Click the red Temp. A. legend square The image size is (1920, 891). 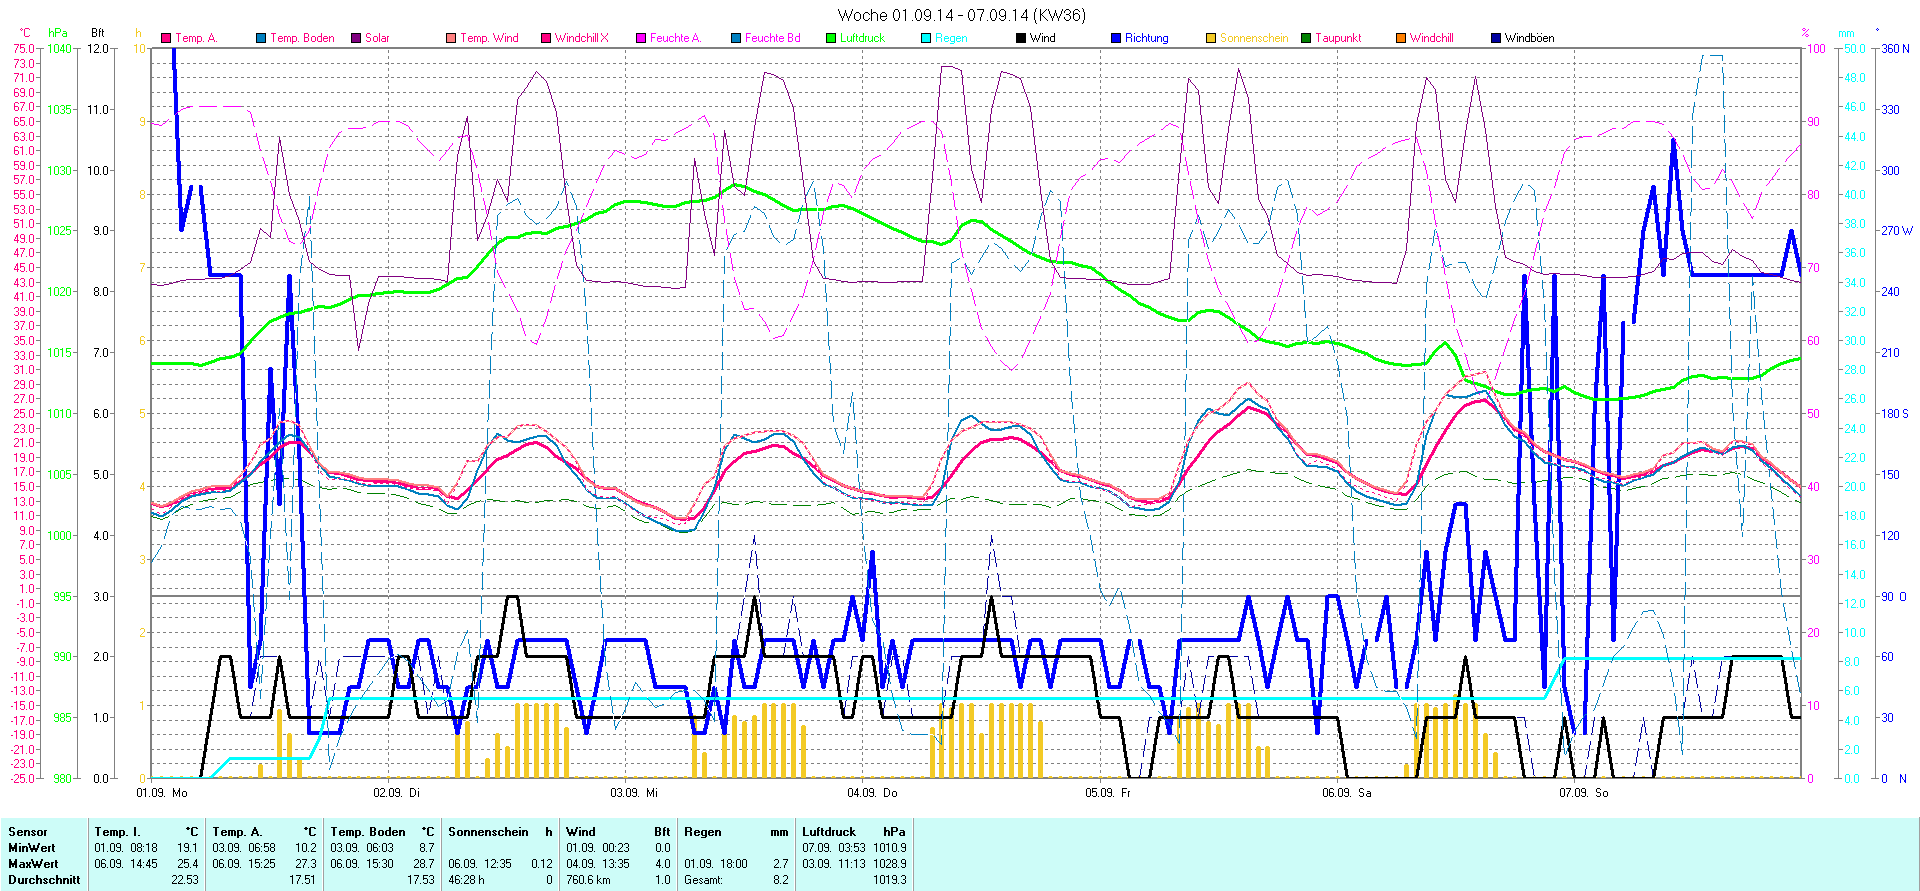[166, 38]
